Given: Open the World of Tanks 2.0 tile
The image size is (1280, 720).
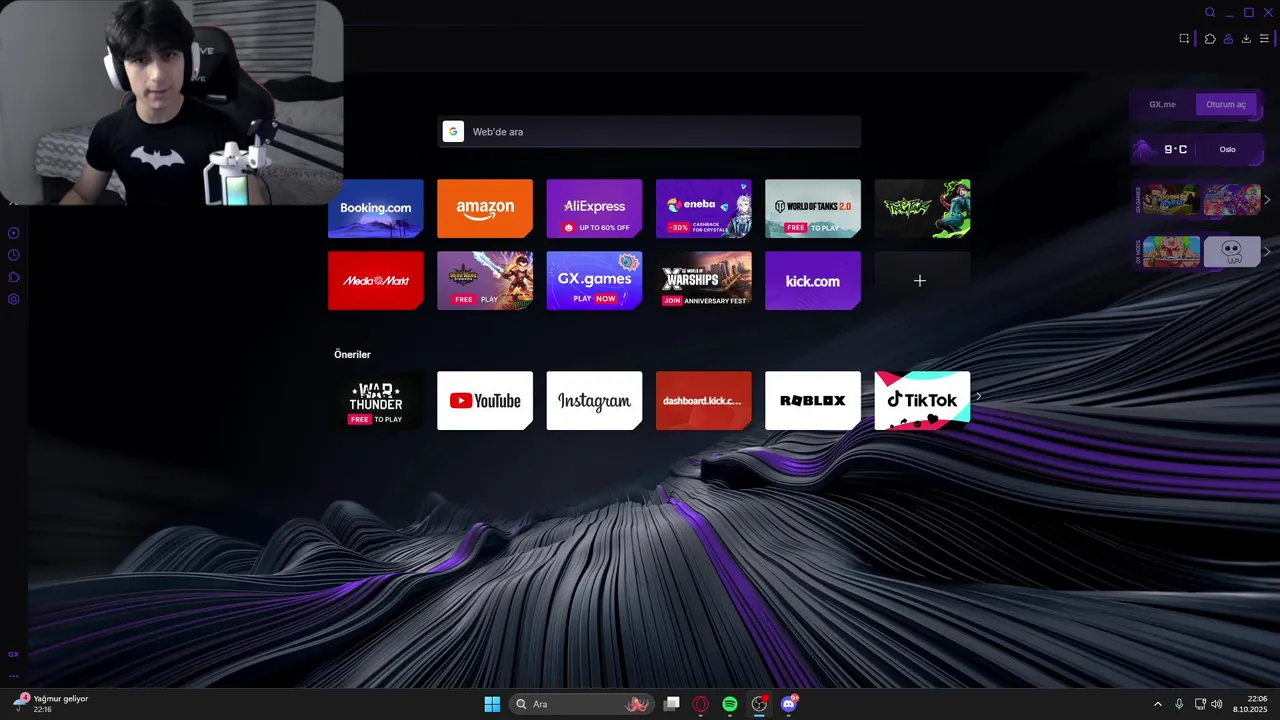Looking at the screenshot, I should pos(813,208).
